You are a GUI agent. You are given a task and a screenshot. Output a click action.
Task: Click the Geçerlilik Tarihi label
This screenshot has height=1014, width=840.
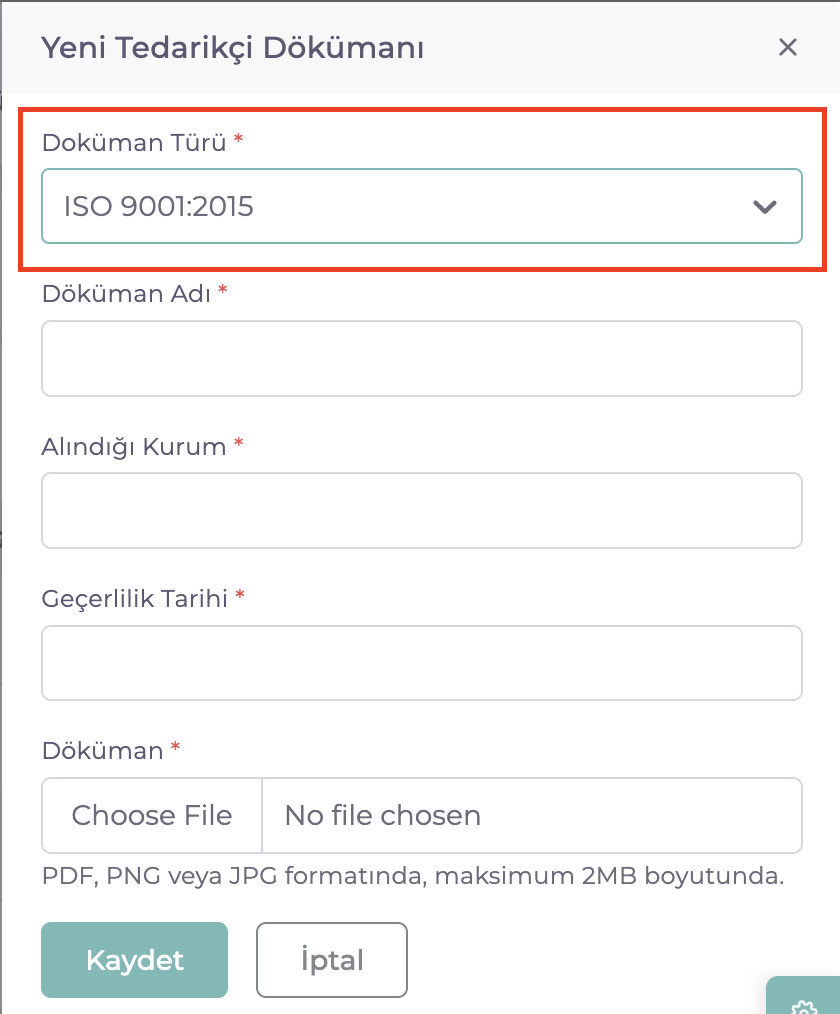click(x=136, y=598)
